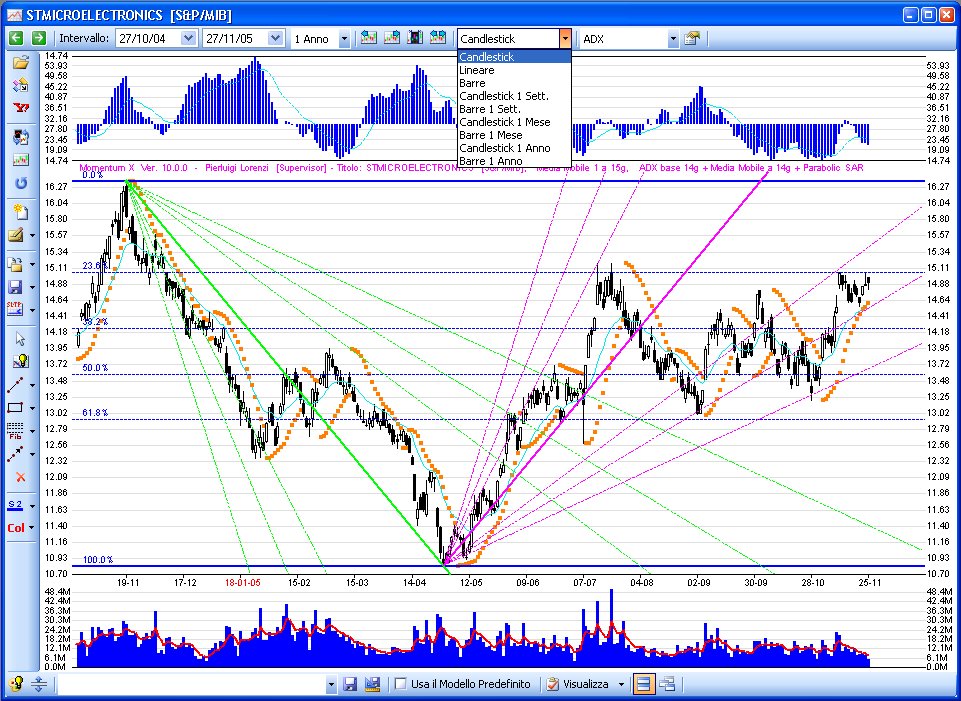Expand the '1 Anno' period dropdown
The height and width of the screenshot is (701, 961).
344,39
